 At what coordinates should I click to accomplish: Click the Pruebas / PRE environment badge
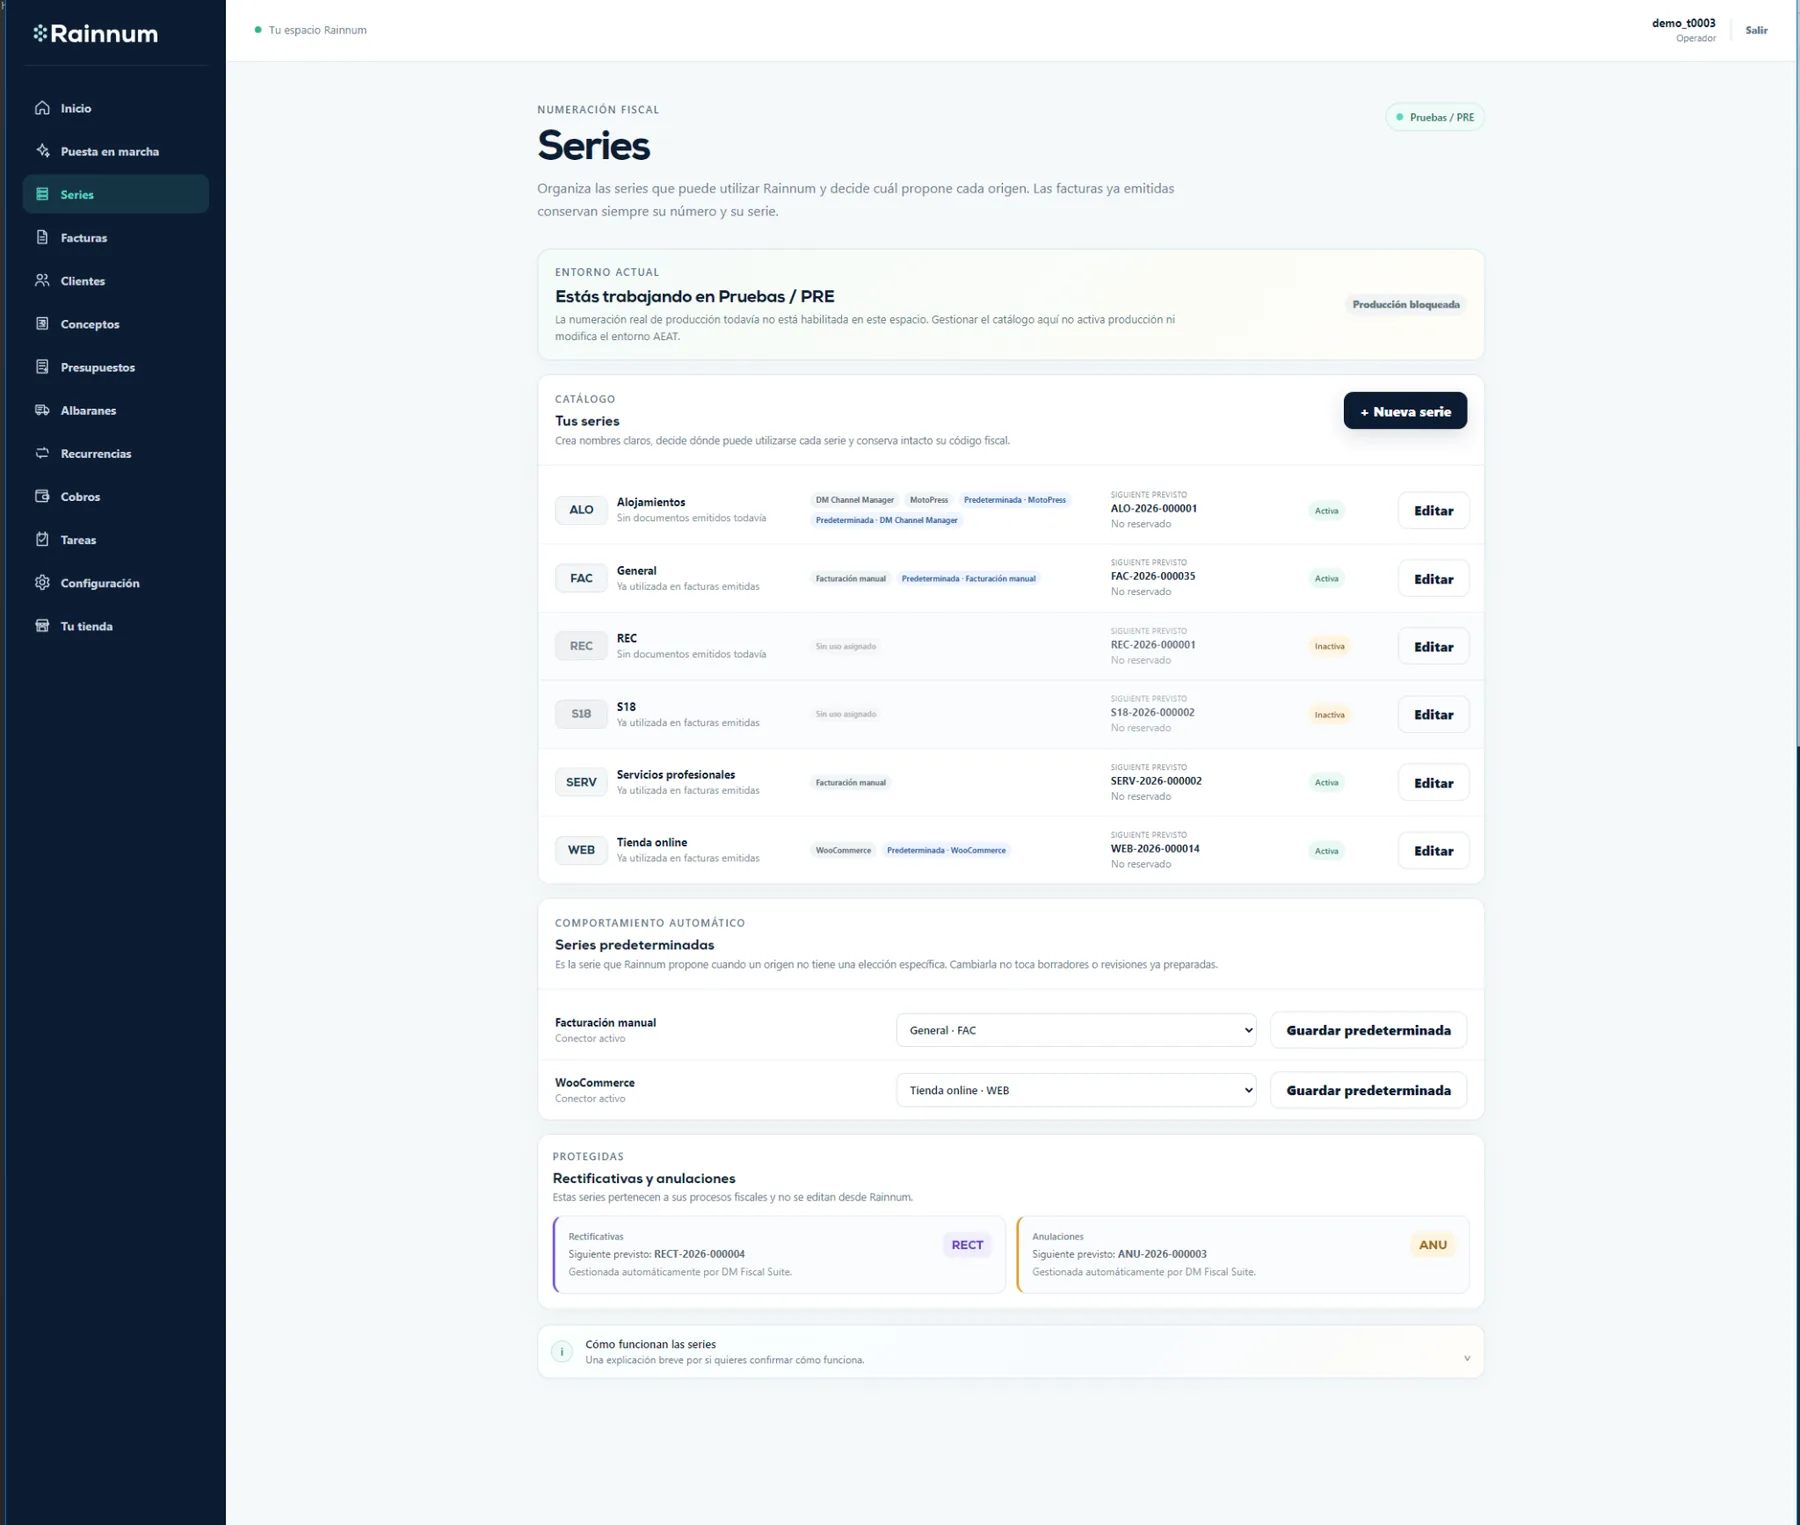tap(1435, 117)
